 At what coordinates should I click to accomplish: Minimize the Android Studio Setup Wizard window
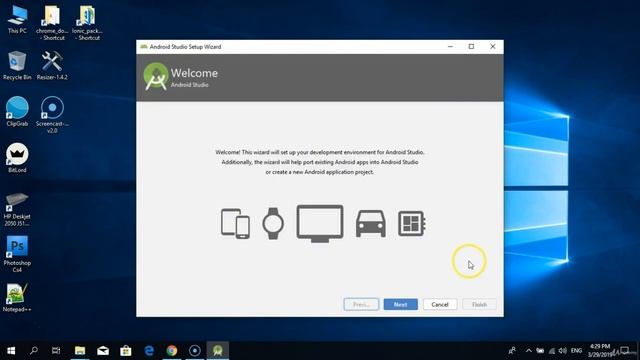[450, 47]
